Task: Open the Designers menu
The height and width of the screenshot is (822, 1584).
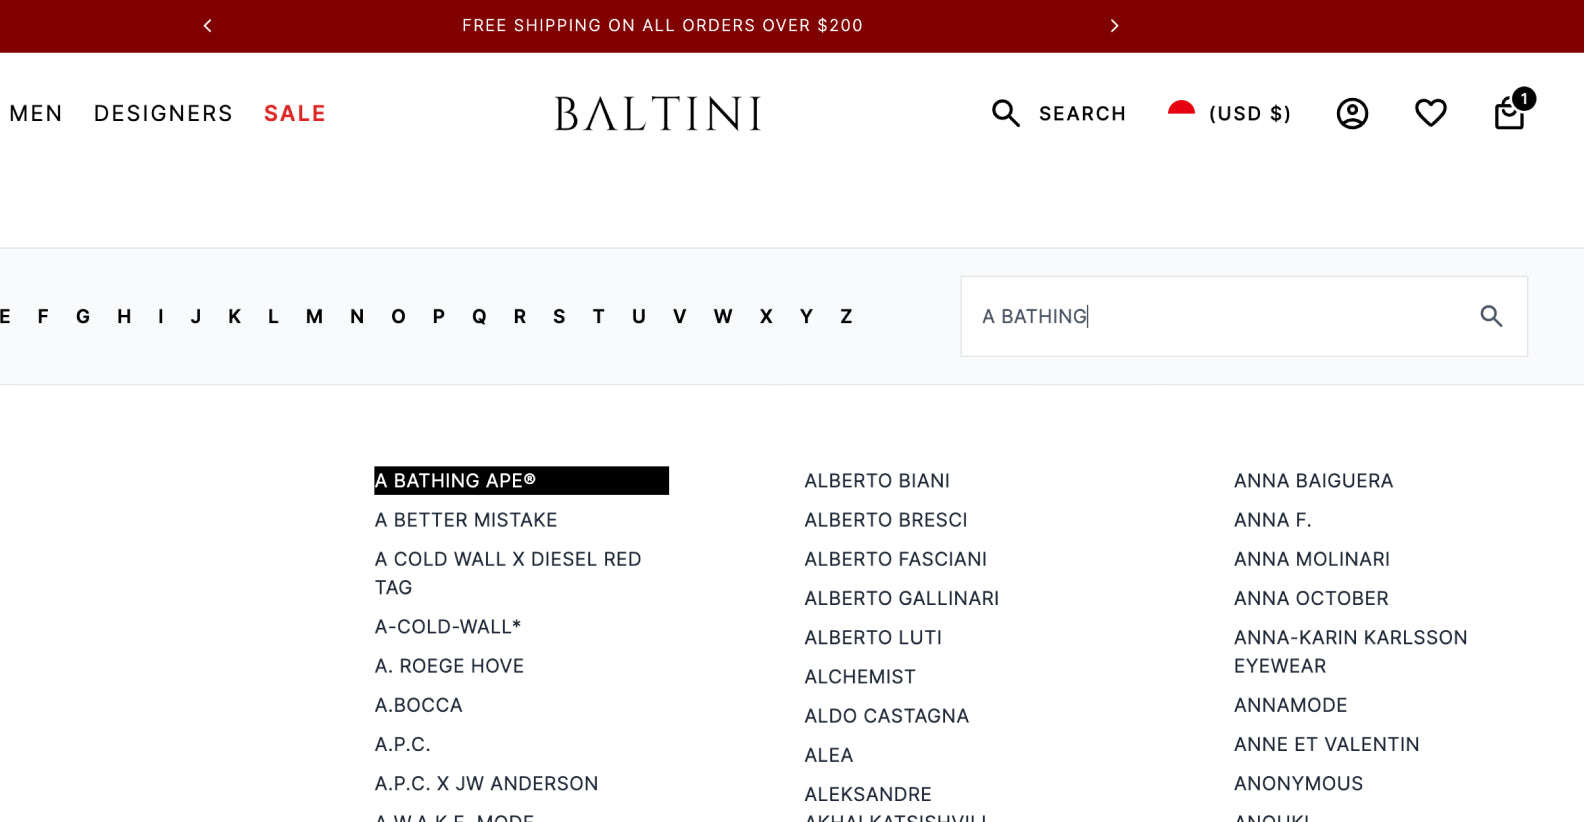Action: (163, 114)
